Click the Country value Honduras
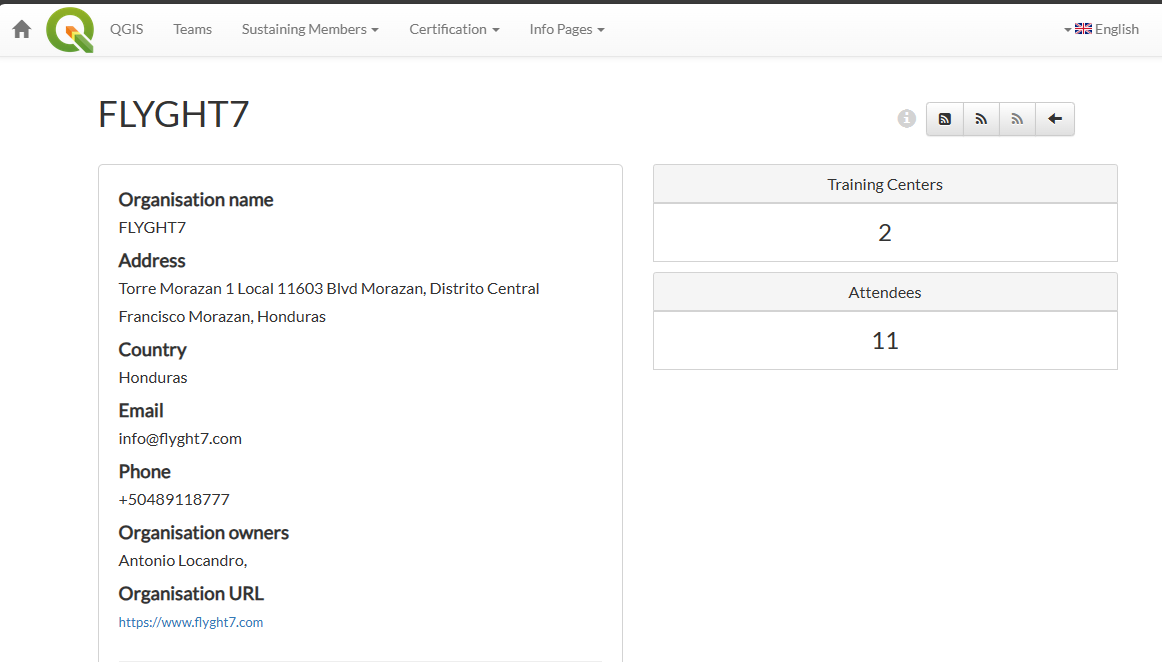This screenshot has width=1162, height=662. point(153,377)
